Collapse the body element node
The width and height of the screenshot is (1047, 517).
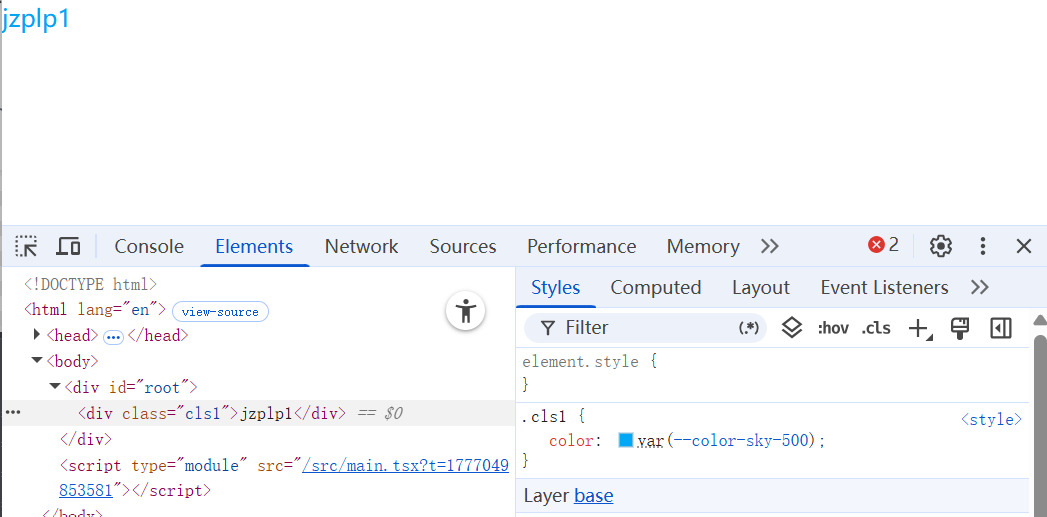[x=37, y=361]
